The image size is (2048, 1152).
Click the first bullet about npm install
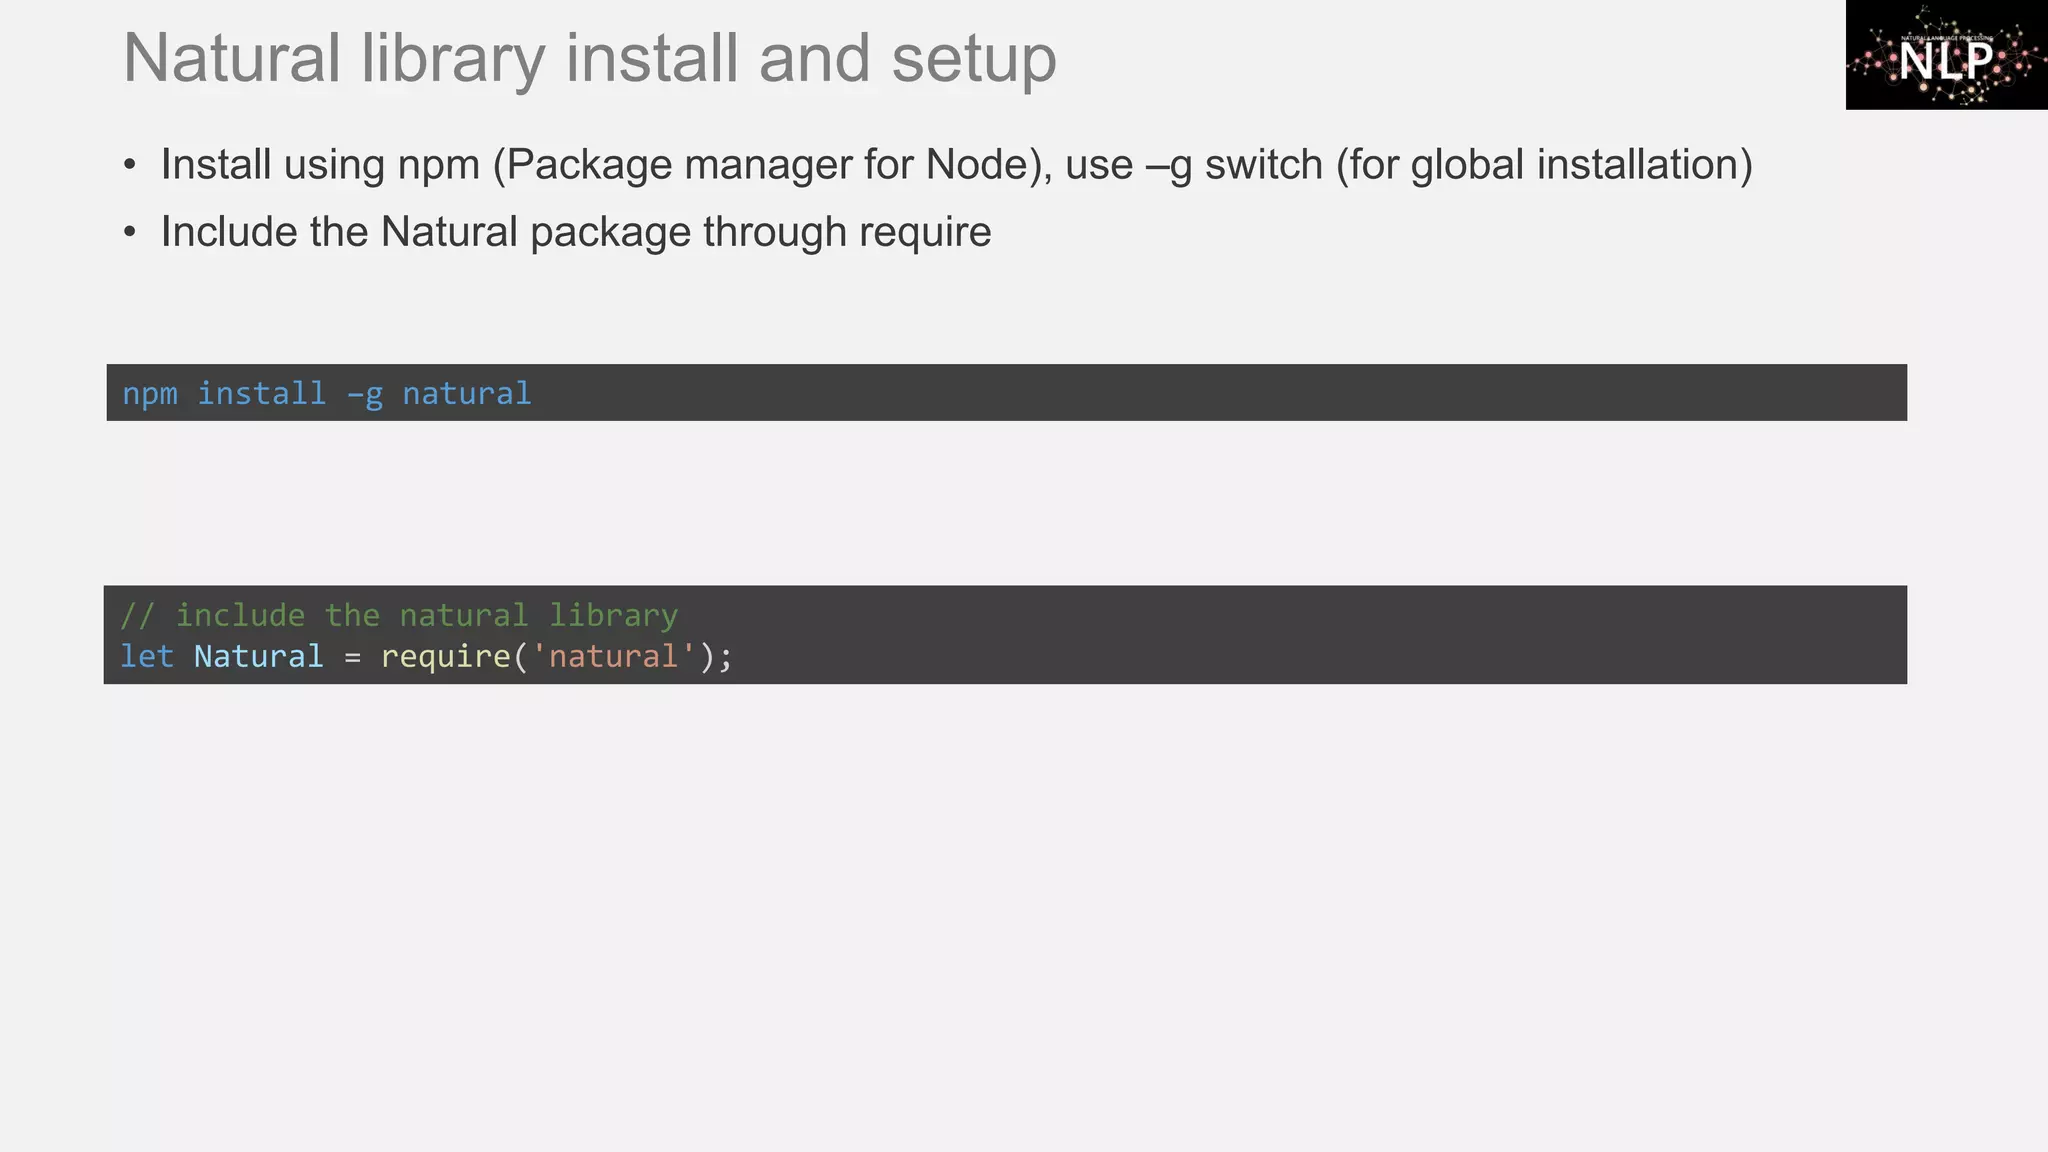tap(956, 165)
